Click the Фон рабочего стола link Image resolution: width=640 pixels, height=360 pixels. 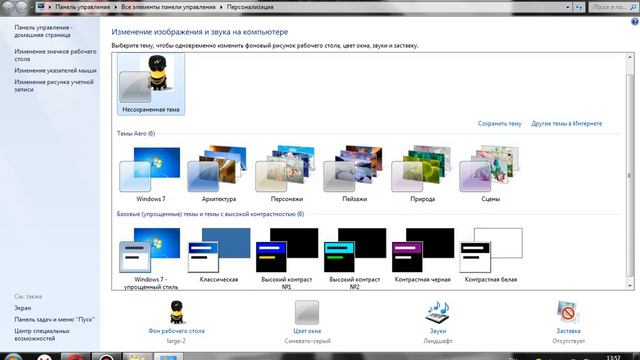[176, 331]
